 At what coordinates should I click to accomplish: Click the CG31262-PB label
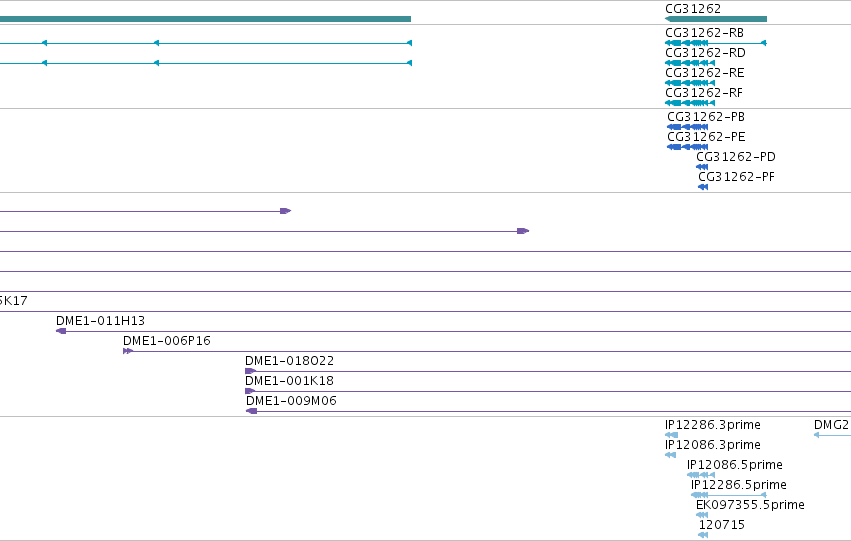tap(706, 117)
